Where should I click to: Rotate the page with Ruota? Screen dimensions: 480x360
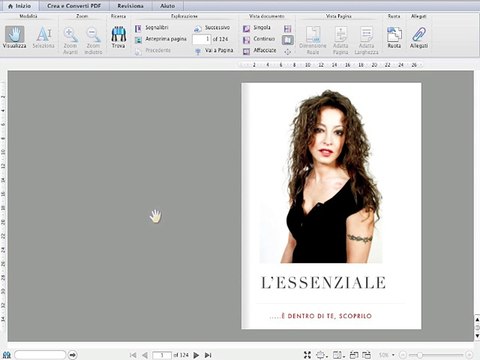click(394, 37)
